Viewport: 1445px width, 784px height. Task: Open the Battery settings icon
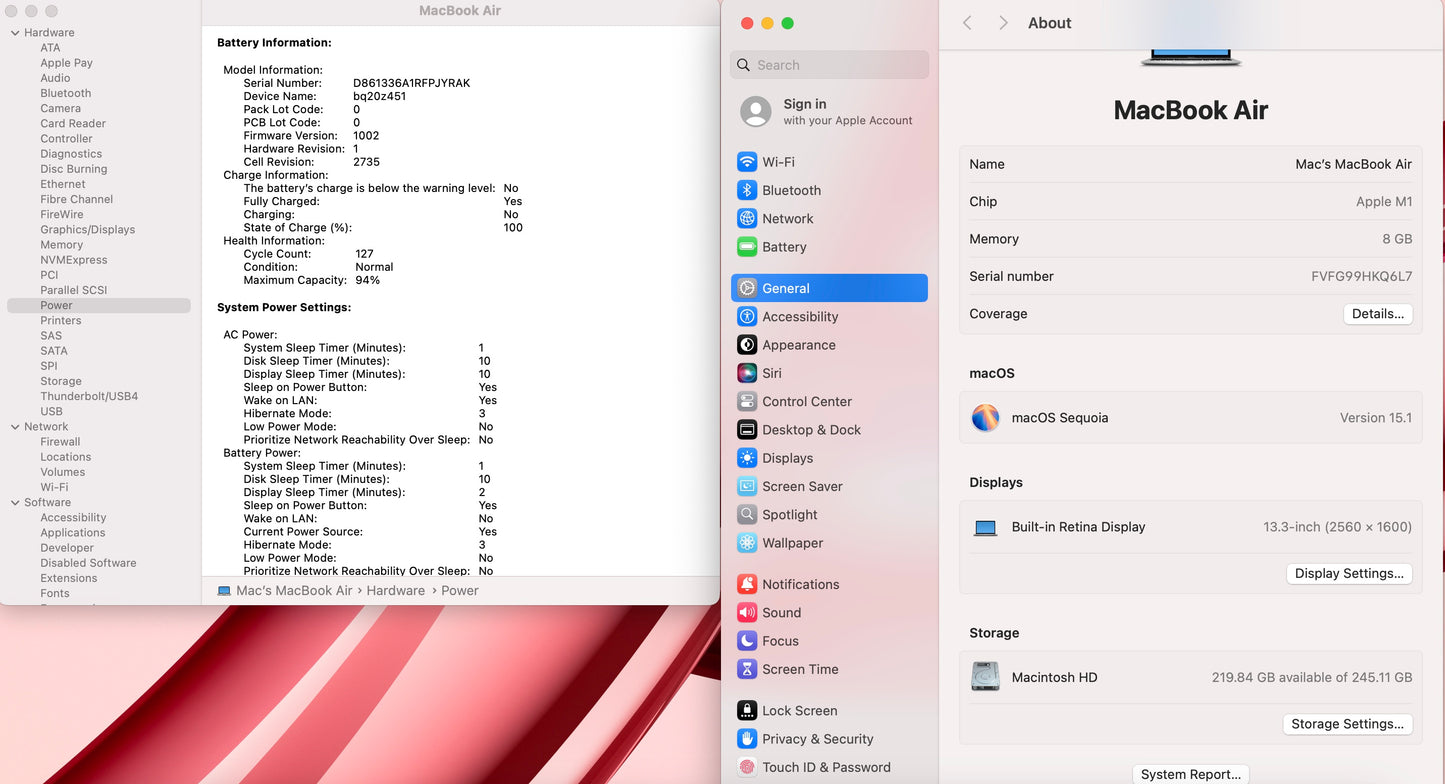coord(746,247)
